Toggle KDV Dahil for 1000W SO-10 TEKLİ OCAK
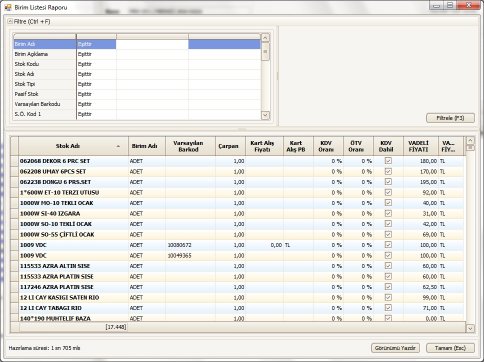484x362 pixels. point(388,224)
